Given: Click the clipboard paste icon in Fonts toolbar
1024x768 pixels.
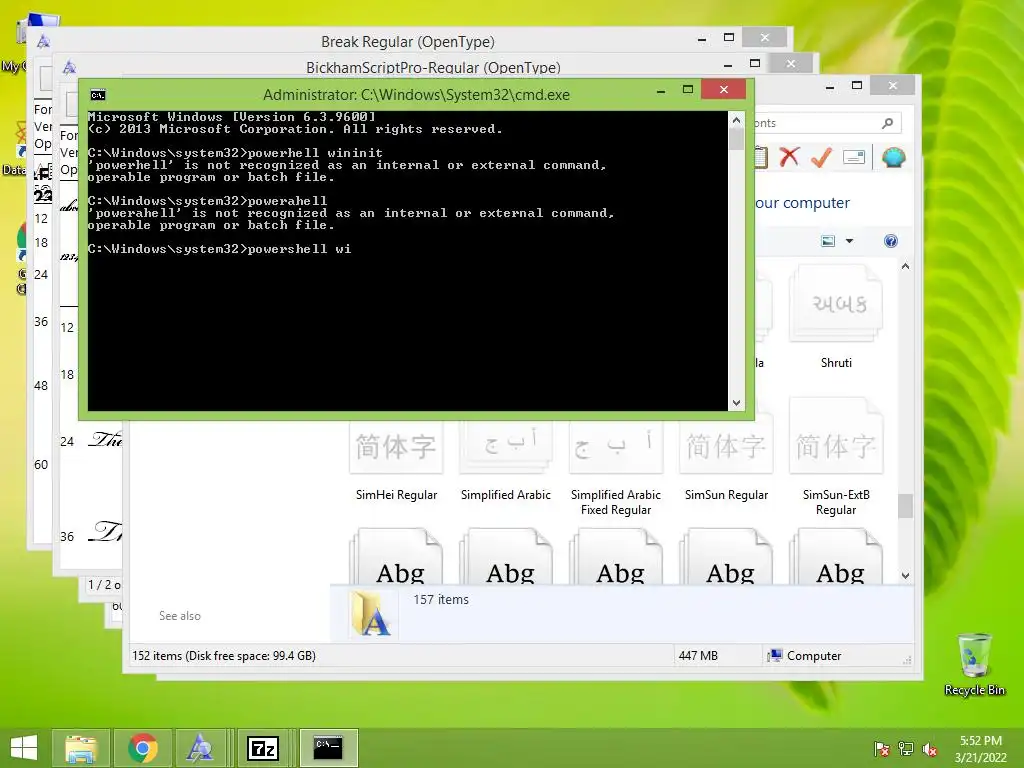Looking at the screenshot, I should [x=761, y=157].
